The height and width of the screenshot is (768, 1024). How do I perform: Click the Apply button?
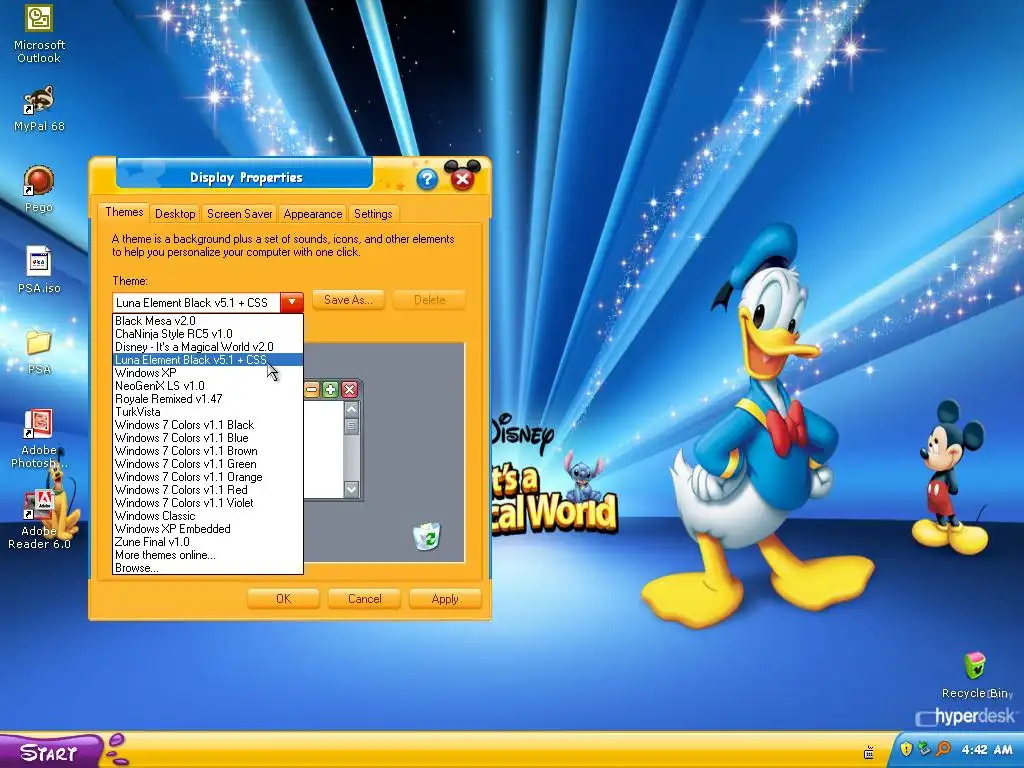pos(445,599)
